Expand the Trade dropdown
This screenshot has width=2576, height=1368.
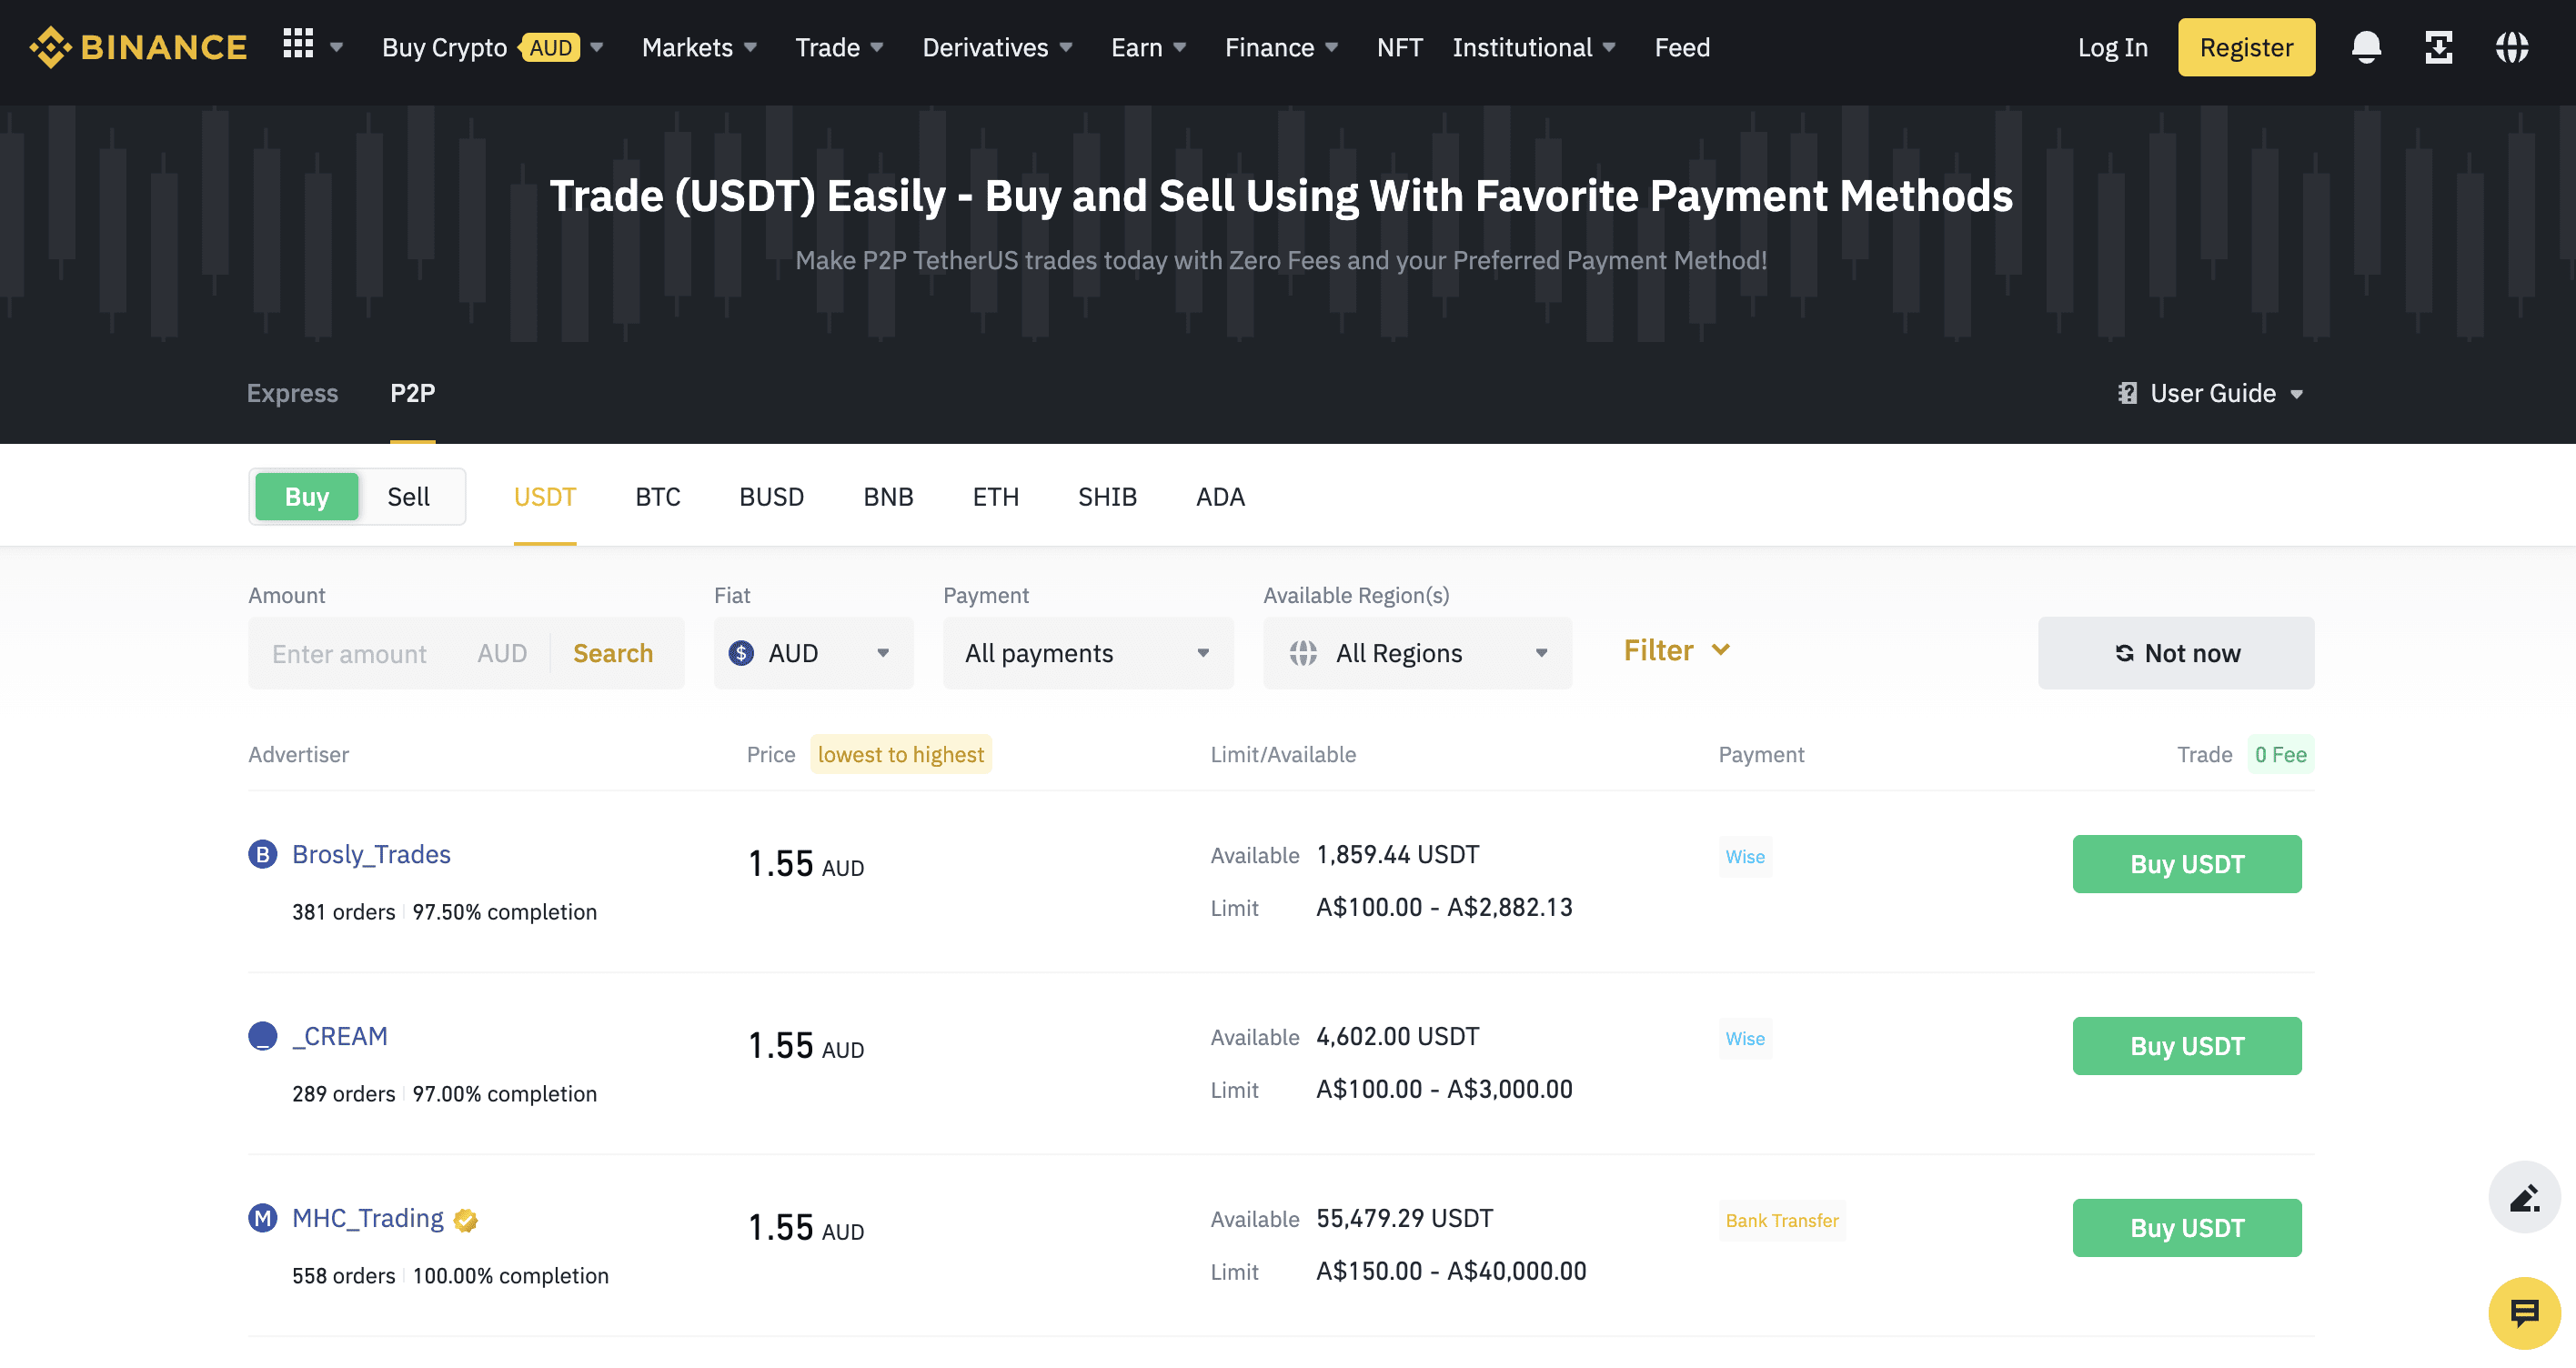839,47
